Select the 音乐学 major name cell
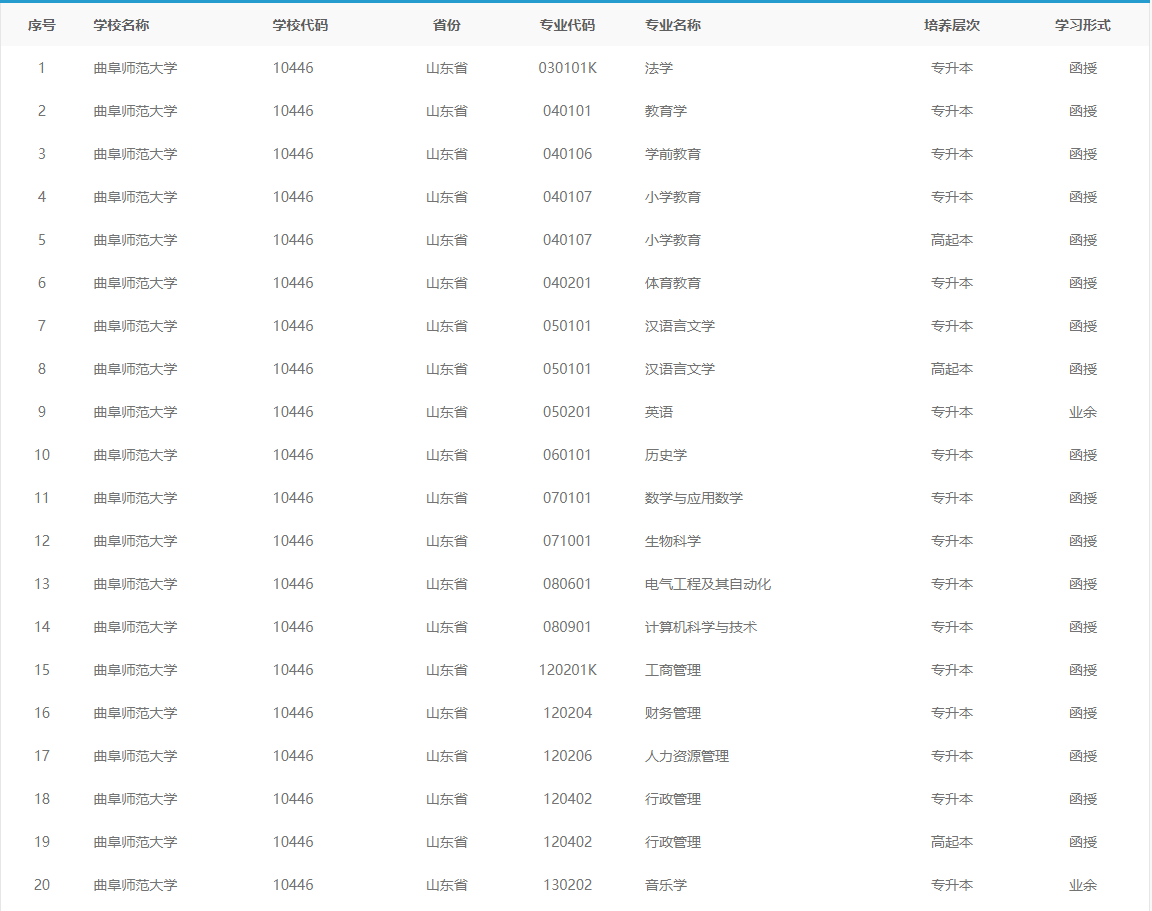Screen dimensions: 1152x911 (x=666, y=885)
